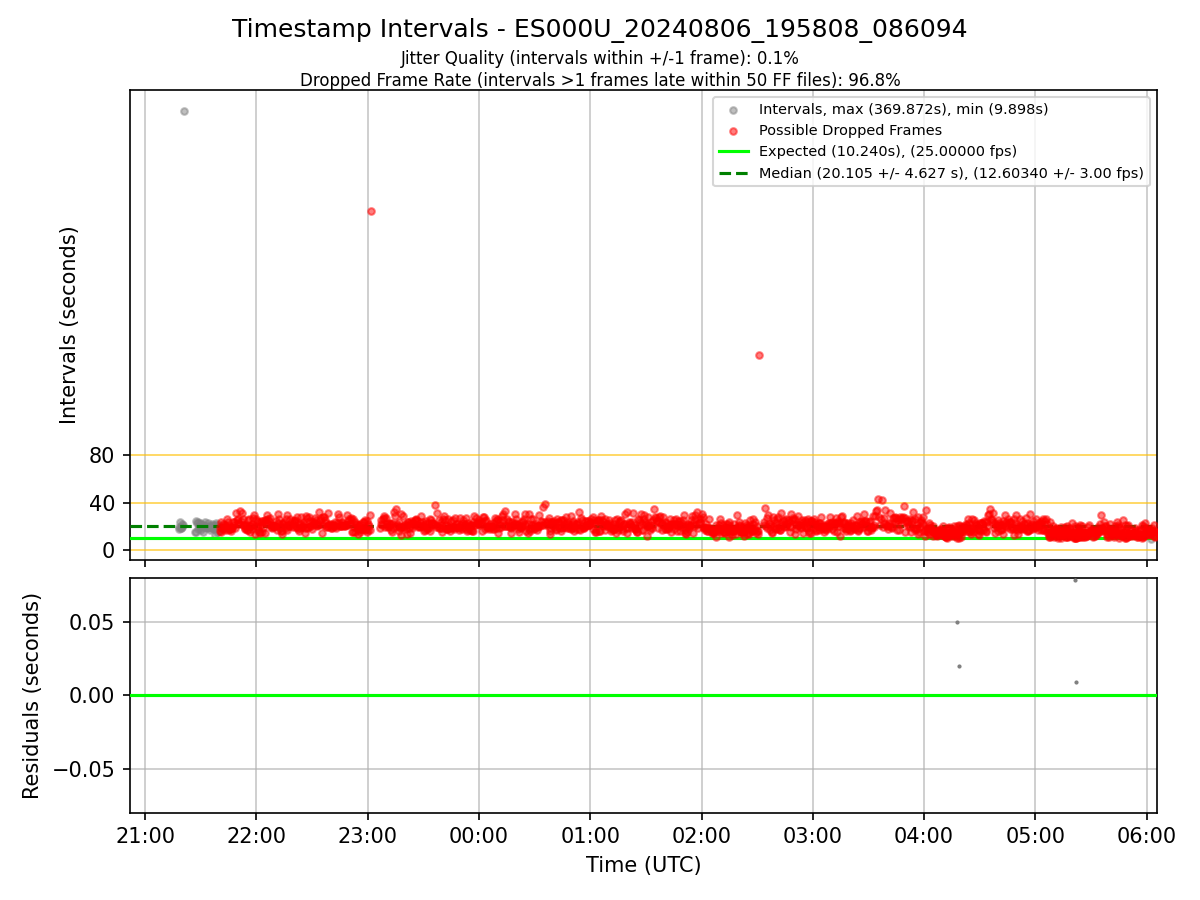Click the residuals tick label "0.00"
This screenshot has width=1200, height=900.
coord(94,695)
